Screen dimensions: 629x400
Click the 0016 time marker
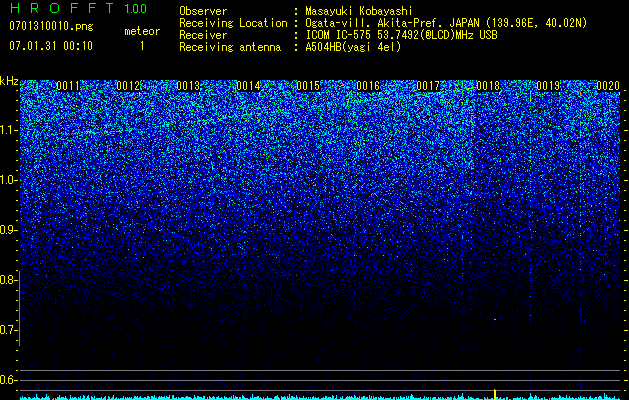pyautogui.click(x=368, y=86)
